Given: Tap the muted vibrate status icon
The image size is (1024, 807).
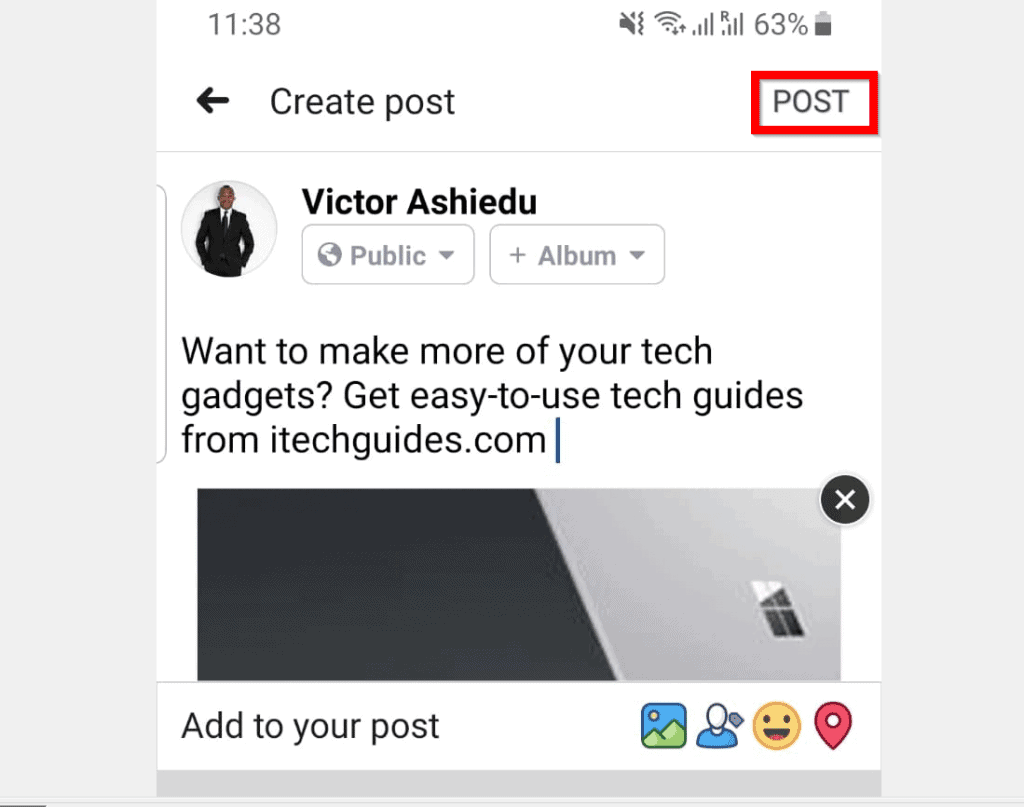Looking at the screenshot, I should [632, 24].
